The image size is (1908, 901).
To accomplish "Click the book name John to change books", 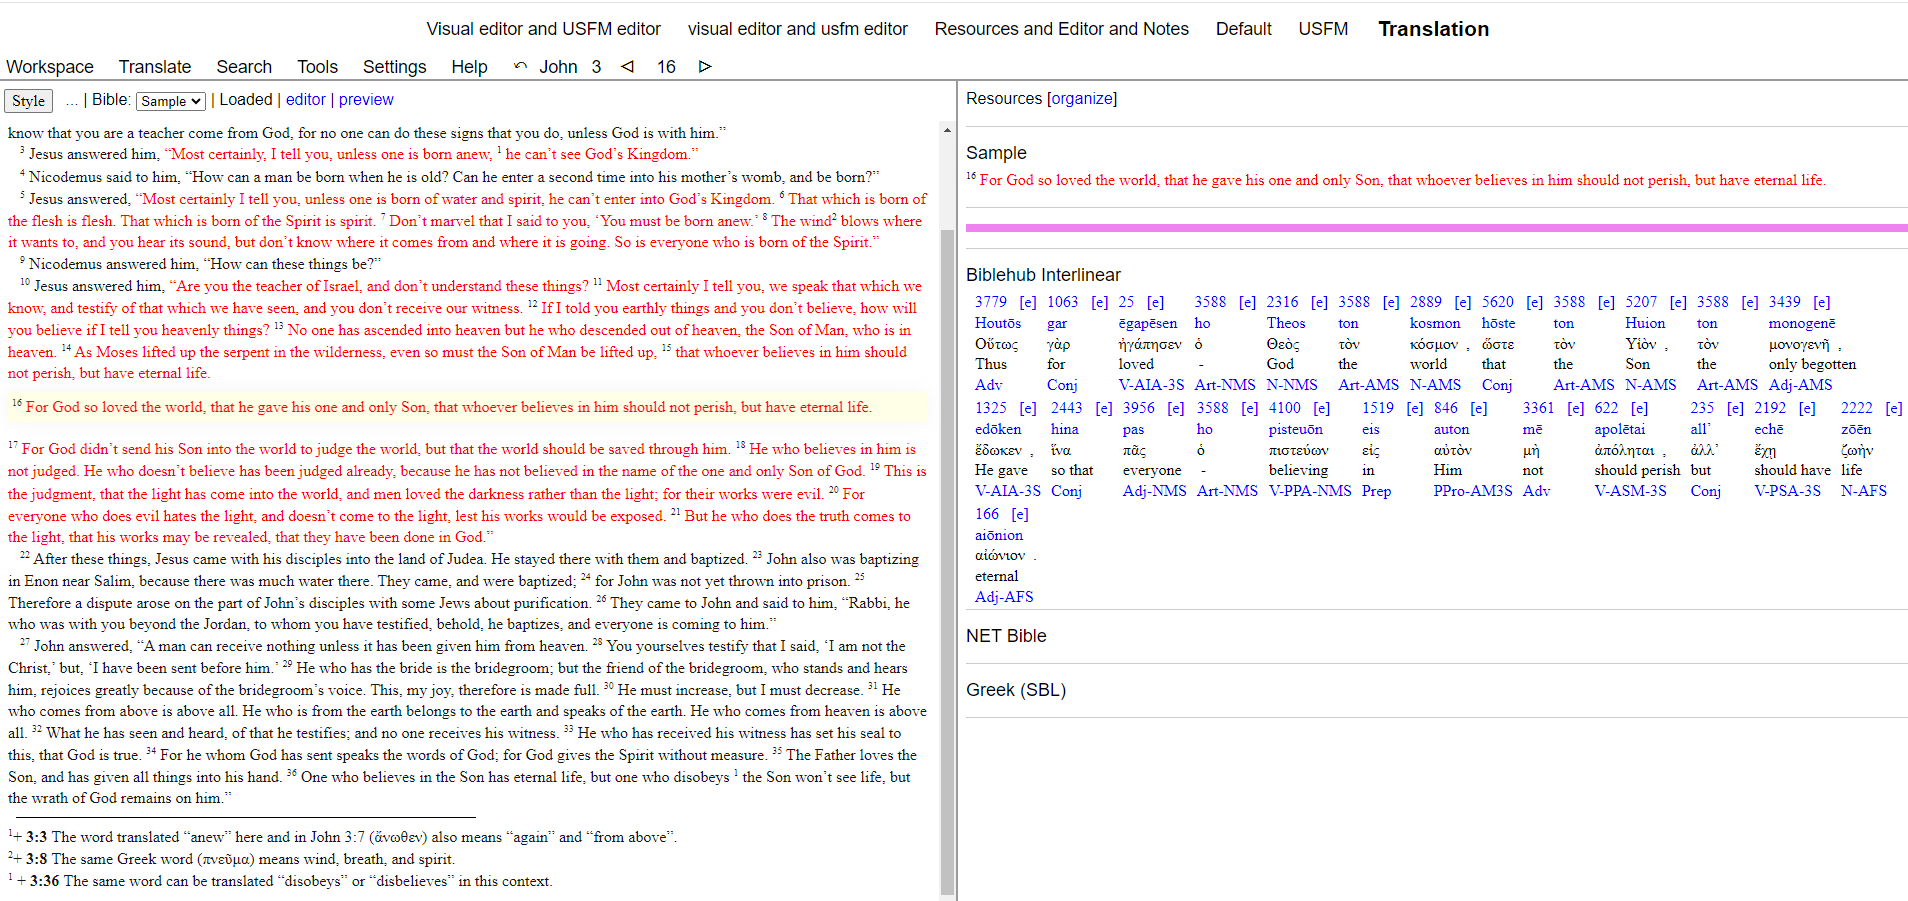I will tap(558, 67).
